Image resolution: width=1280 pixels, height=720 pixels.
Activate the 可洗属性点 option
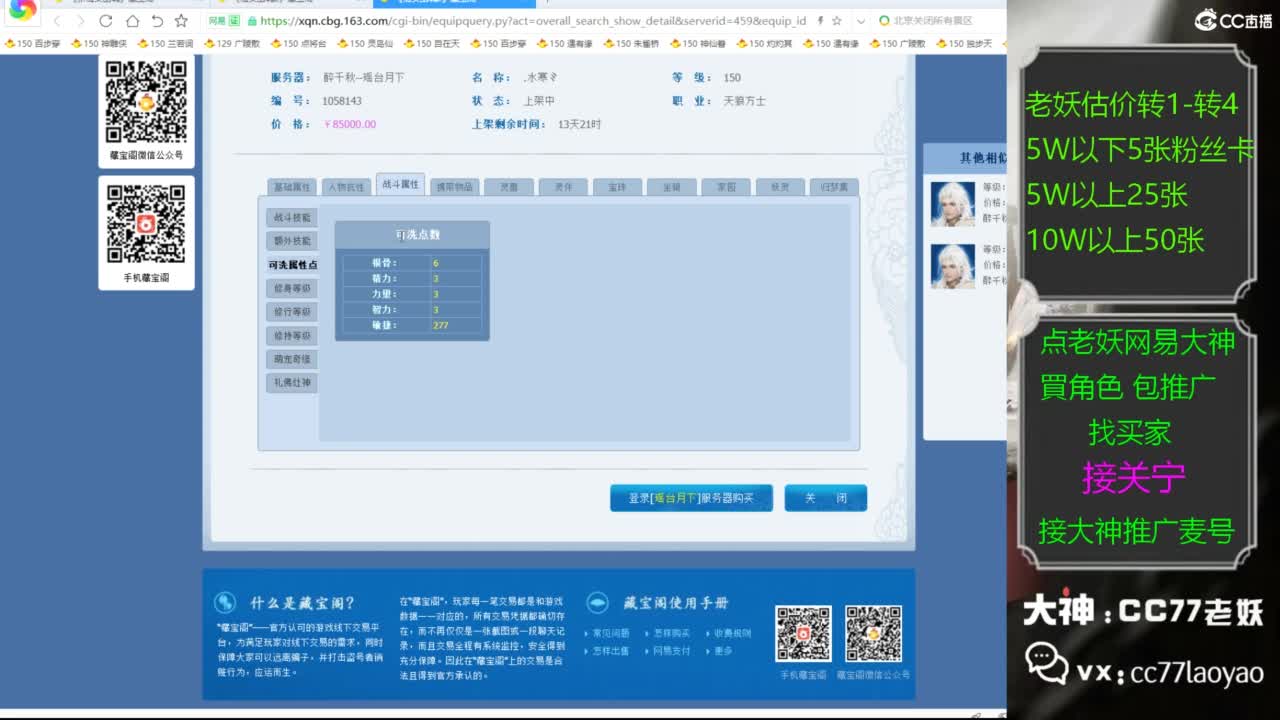pyautogui.click(x=290, y=265)
